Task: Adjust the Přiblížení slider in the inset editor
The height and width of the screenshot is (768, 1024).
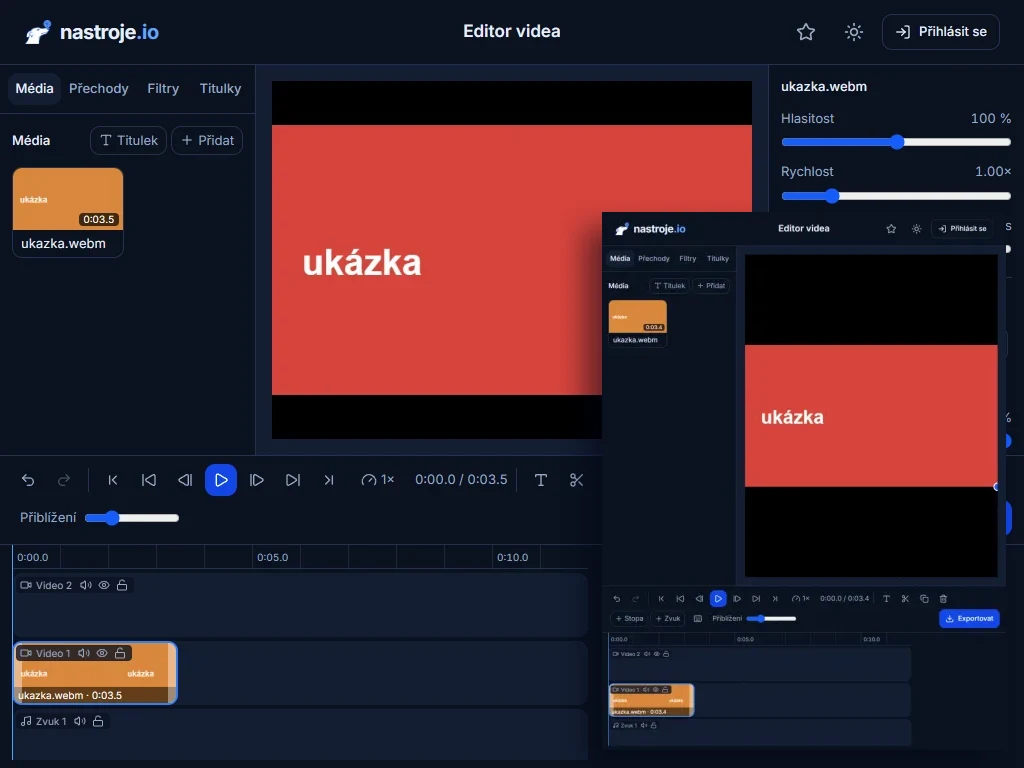Action: click(771, 618)
